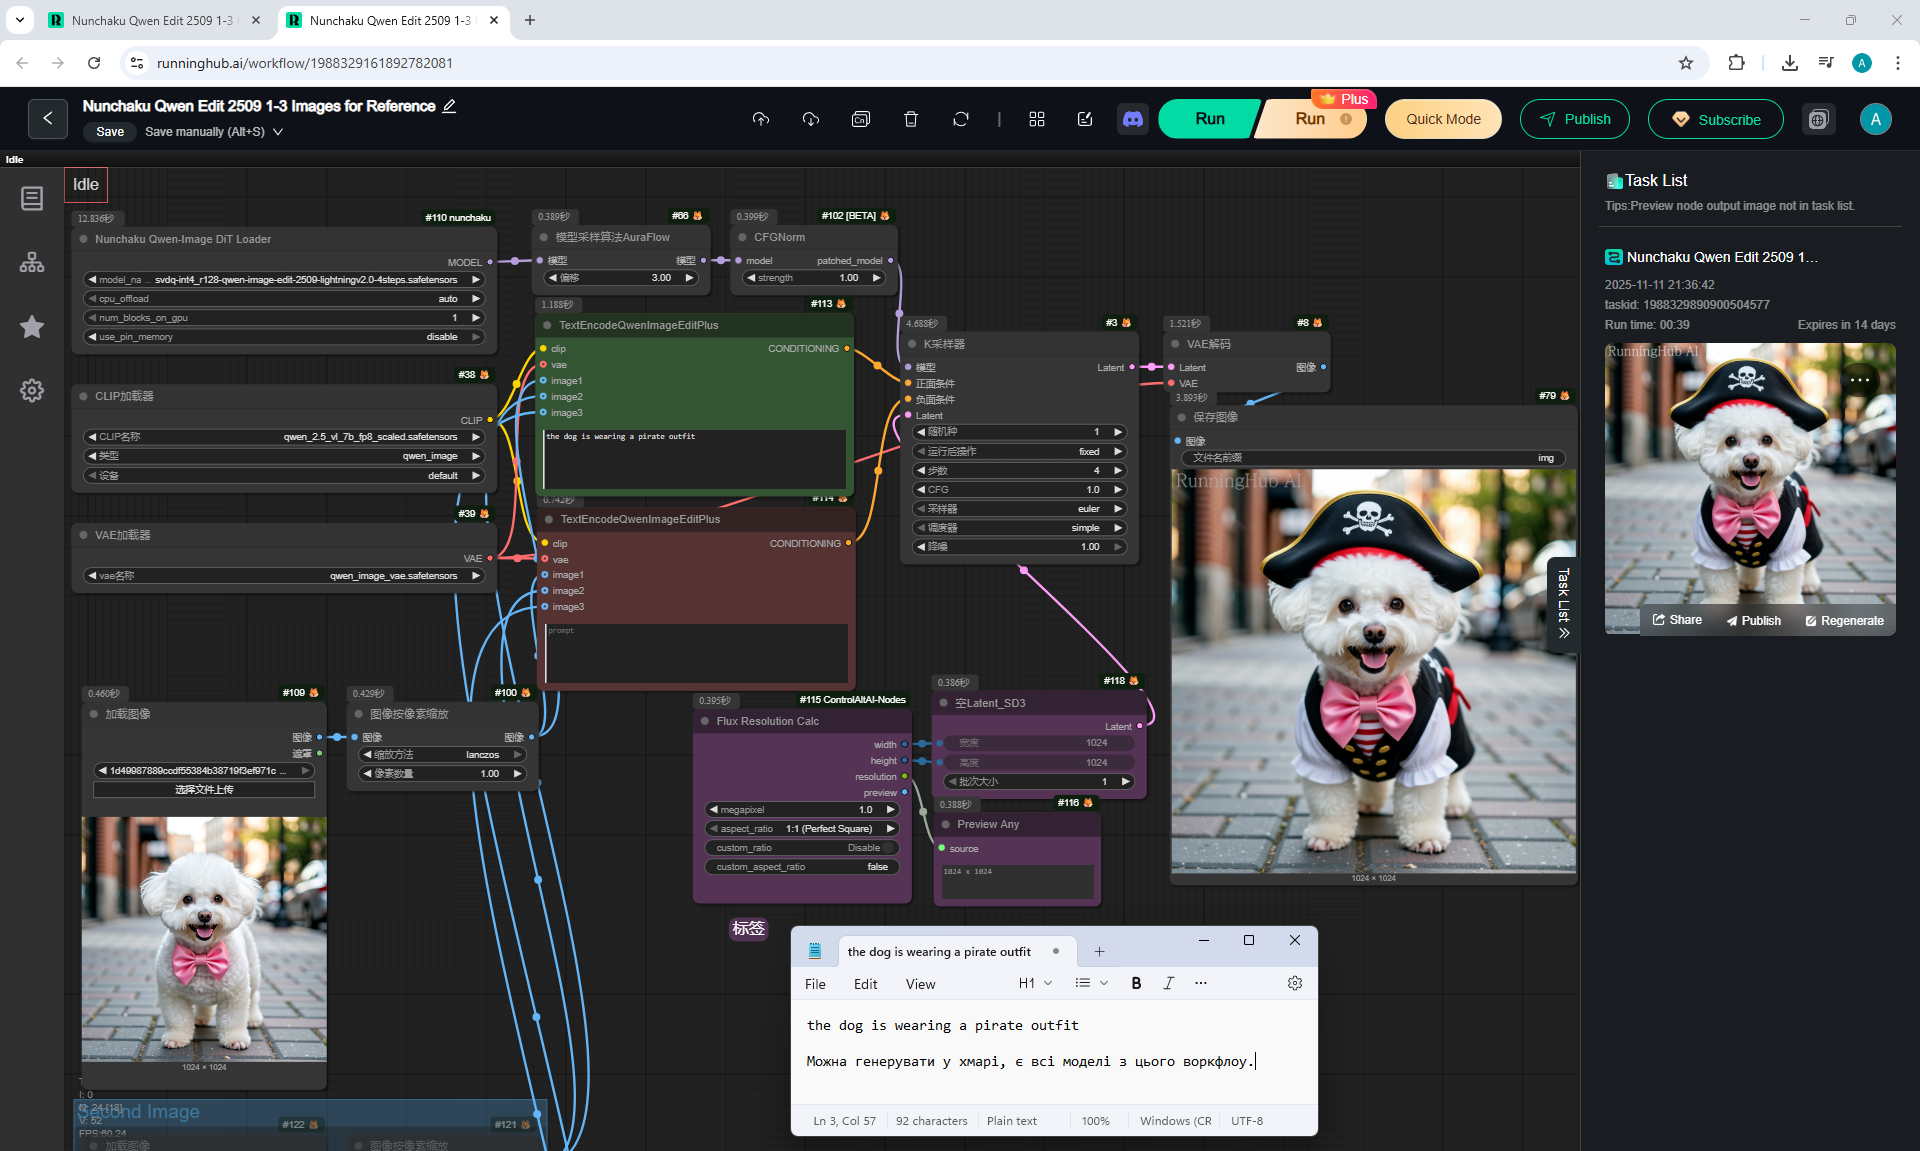Open the Edit menu in Notepad

click(865, 984)
